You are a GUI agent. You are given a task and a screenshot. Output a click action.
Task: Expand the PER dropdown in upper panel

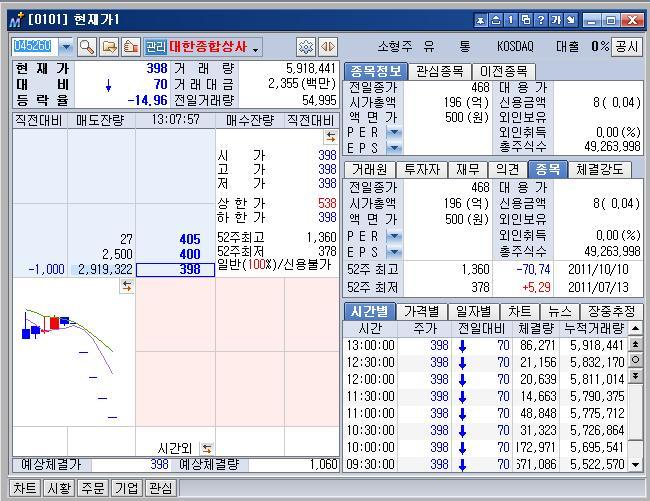[x=394, y=133]
